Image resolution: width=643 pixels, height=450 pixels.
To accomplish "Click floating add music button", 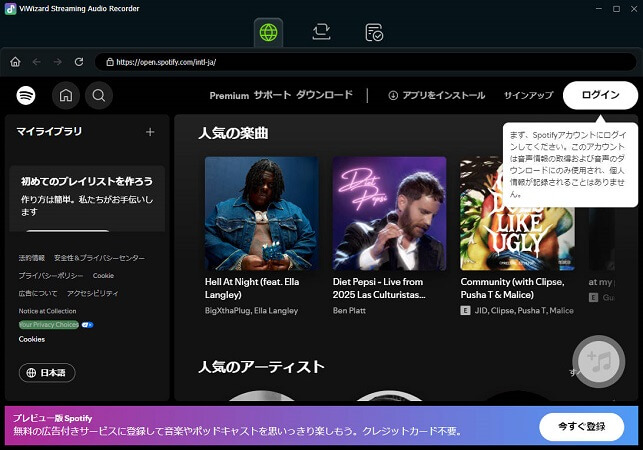I will [599, 361].
